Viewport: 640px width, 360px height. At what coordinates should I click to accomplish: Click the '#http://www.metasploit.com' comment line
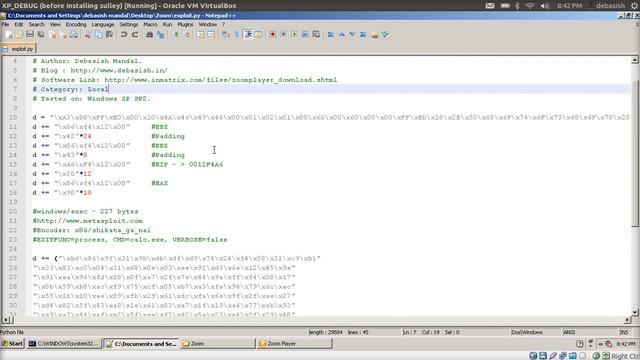(x=87, y=221)
